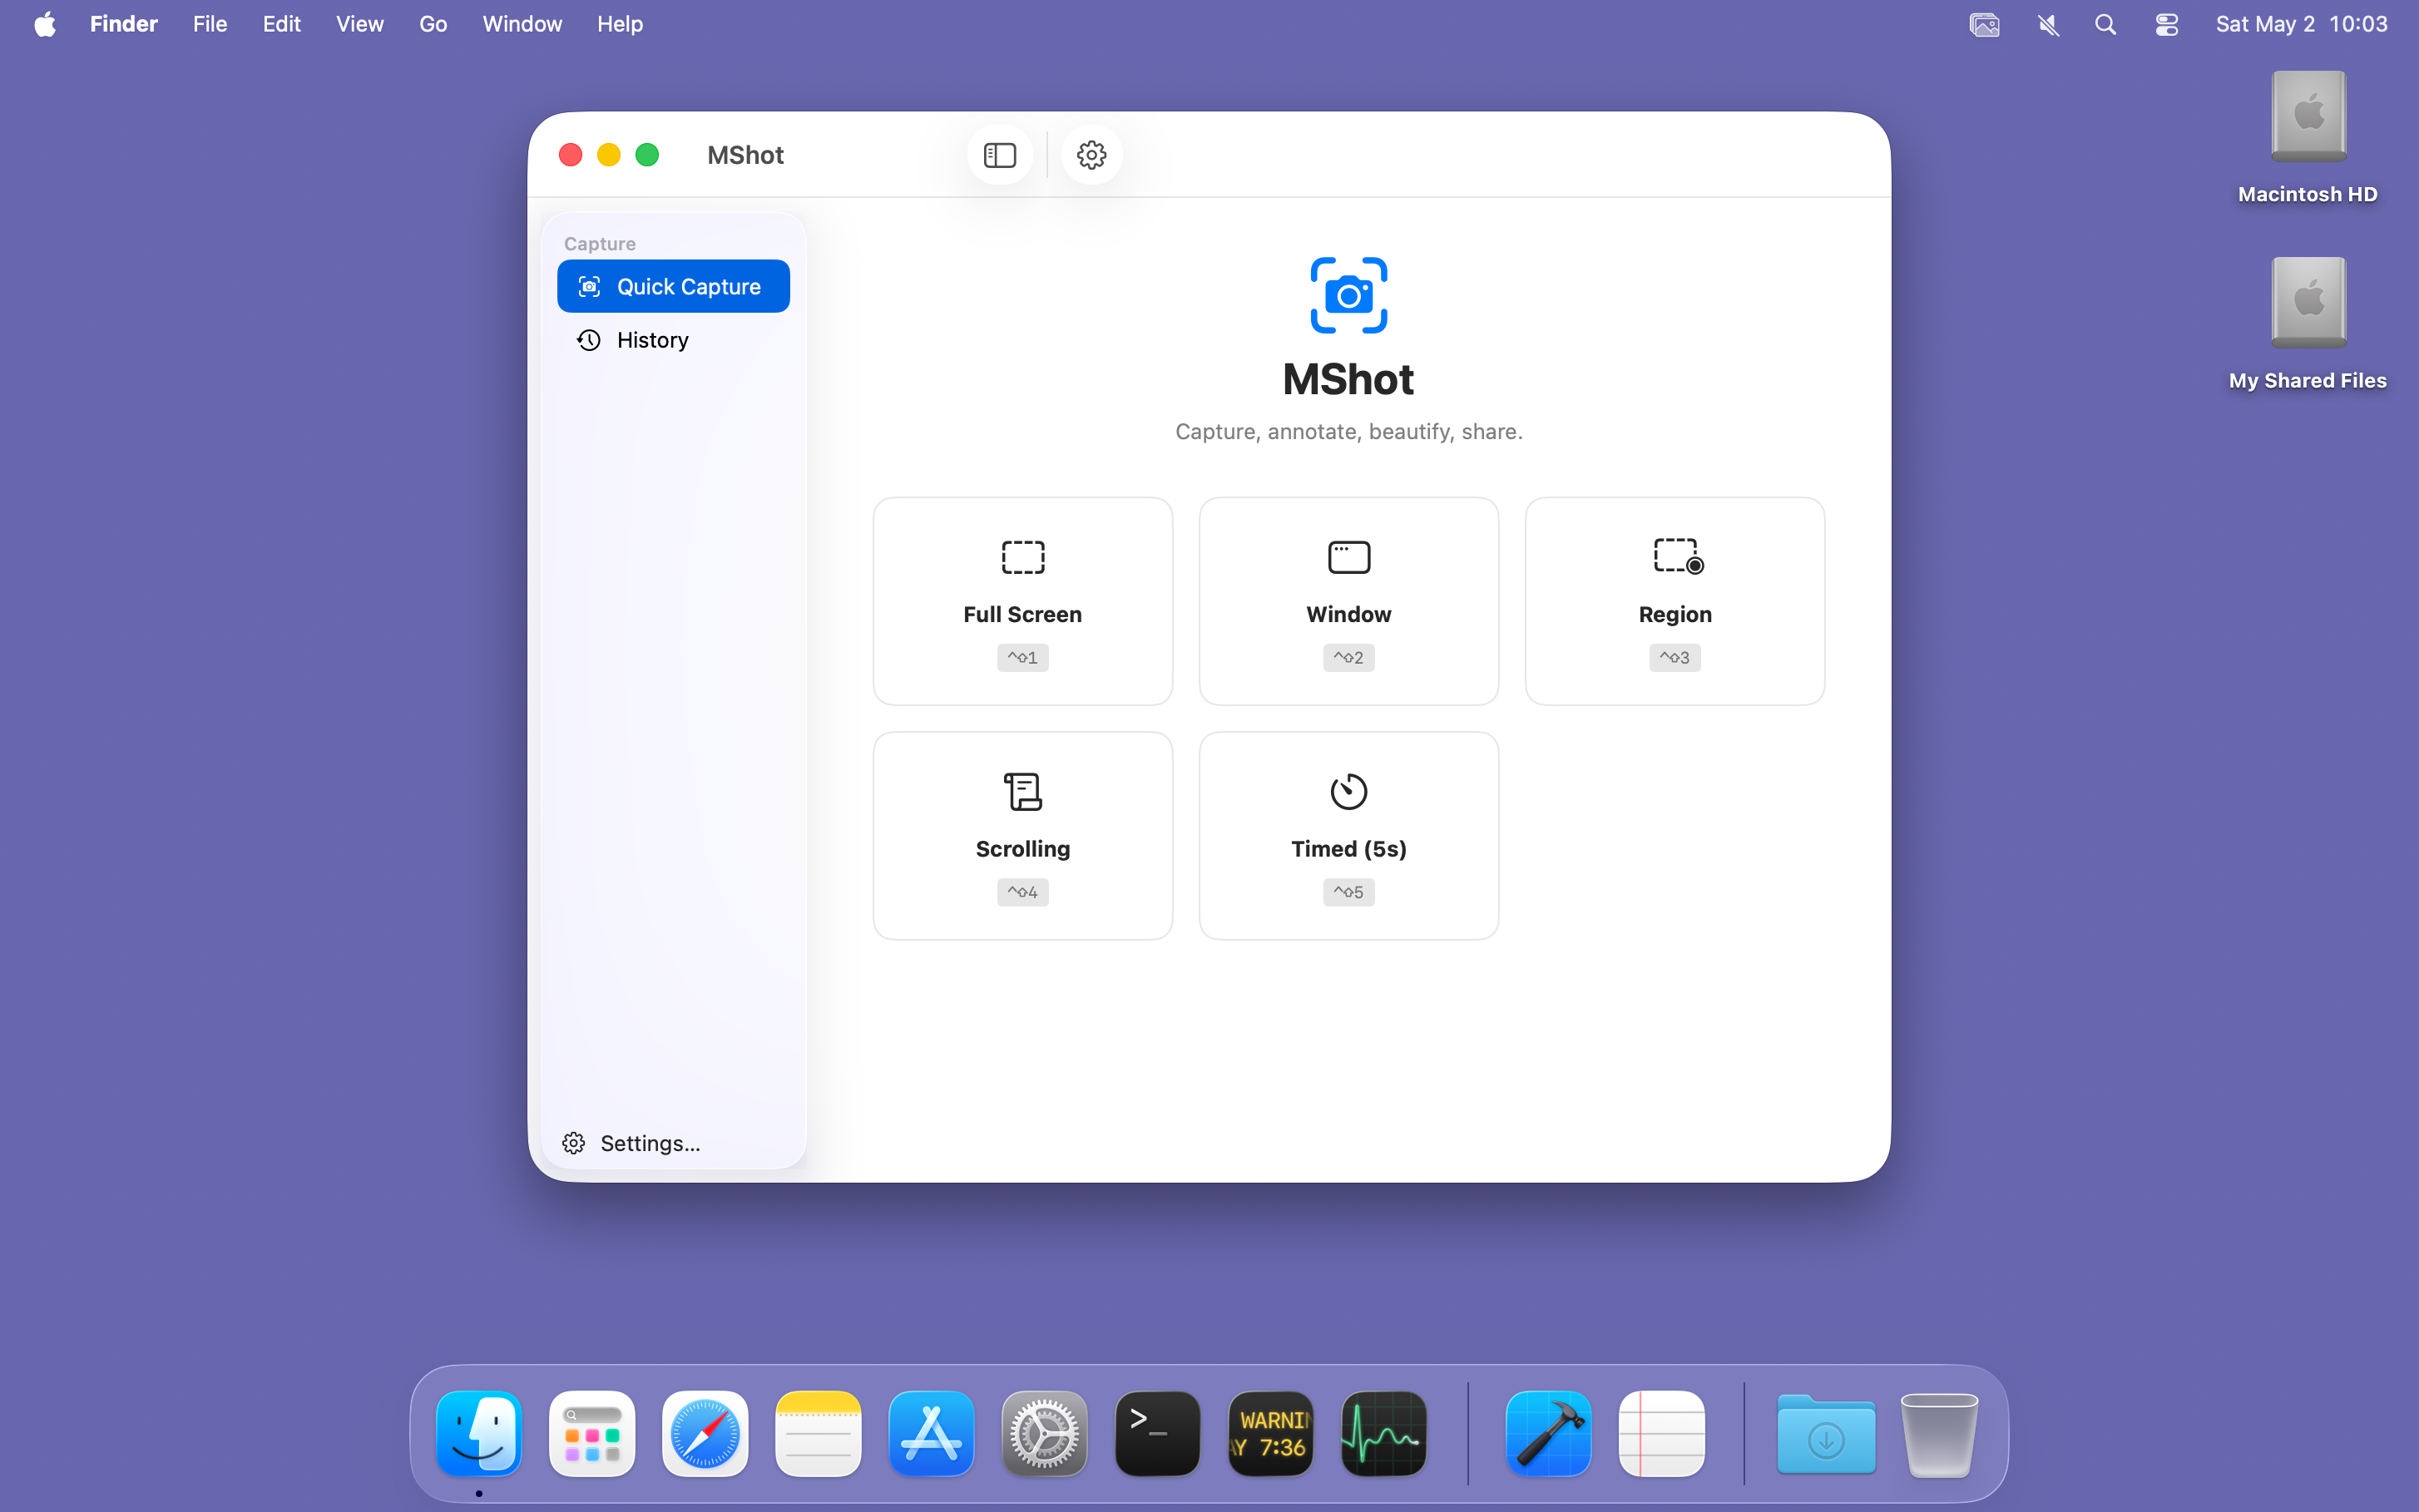The image size is (2419, 1512).
Task: Open Downloads folder in the Dock
Action: coord(1826,1433)
